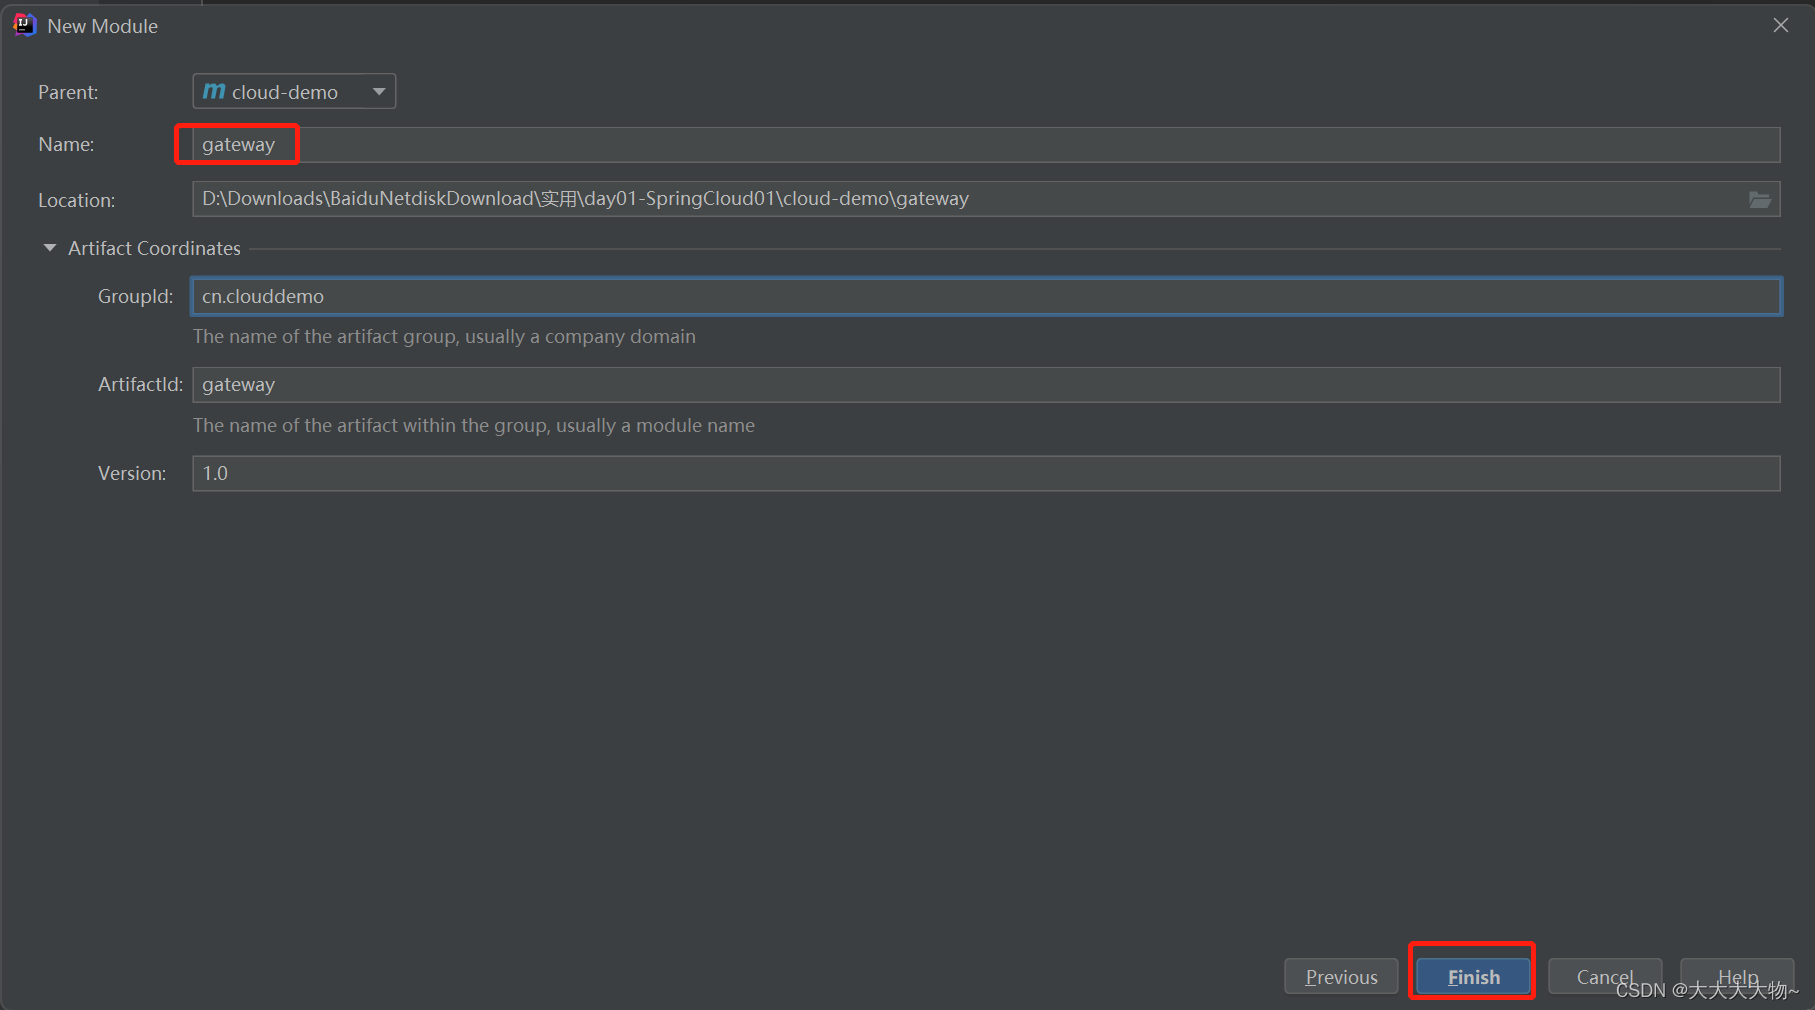Go back with the Previous button
Viewport: 1815px width, 1010px height.
click(x=1341, y=976)
